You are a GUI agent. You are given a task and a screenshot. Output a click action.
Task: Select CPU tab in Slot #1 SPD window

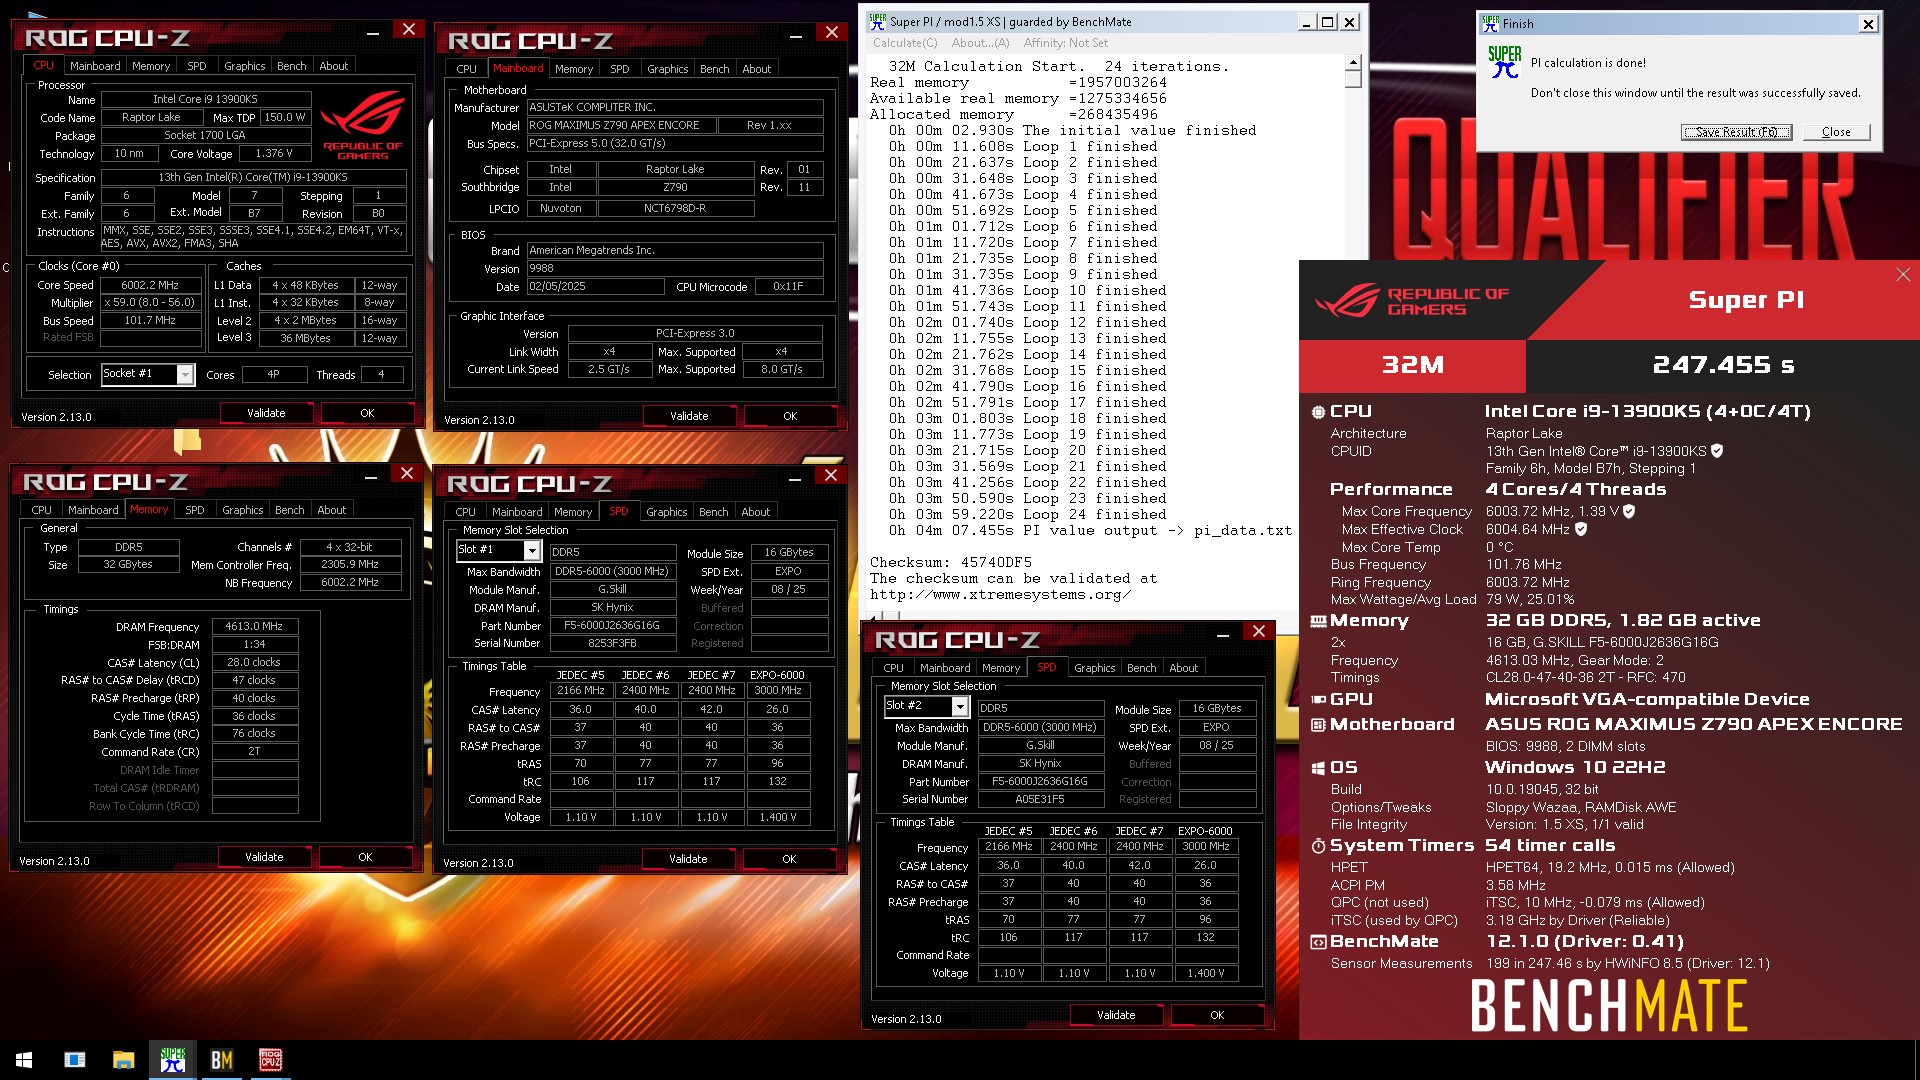(x=466, y=512)
